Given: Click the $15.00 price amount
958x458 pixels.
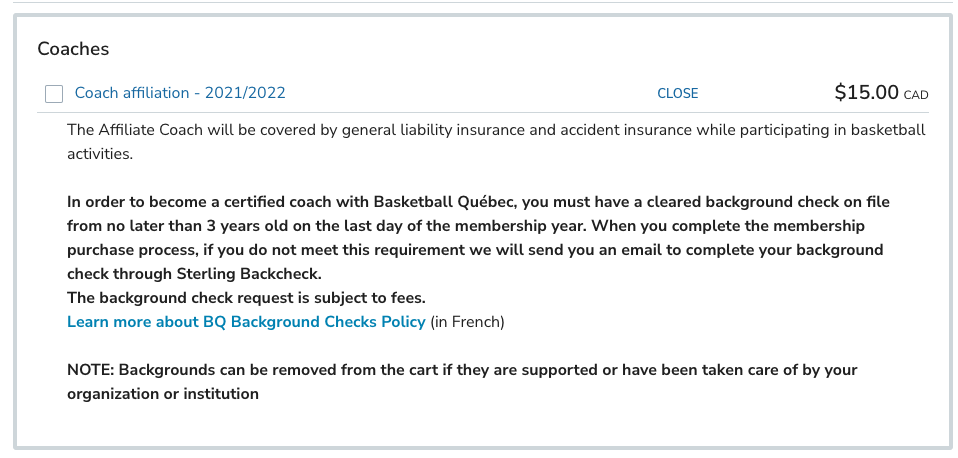Looking at the screenshot, I should pyautogui.click(x=866, y=93).
